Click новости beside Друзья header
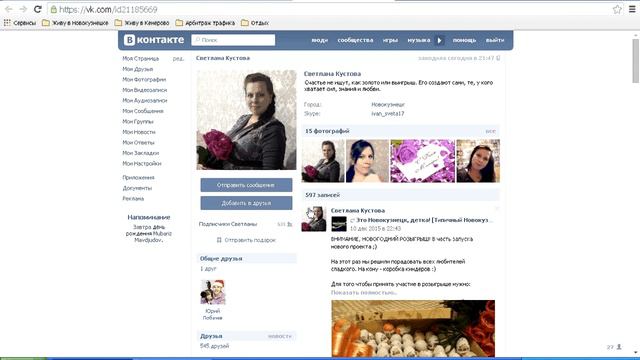640x360 pixels. pos(280,336)
